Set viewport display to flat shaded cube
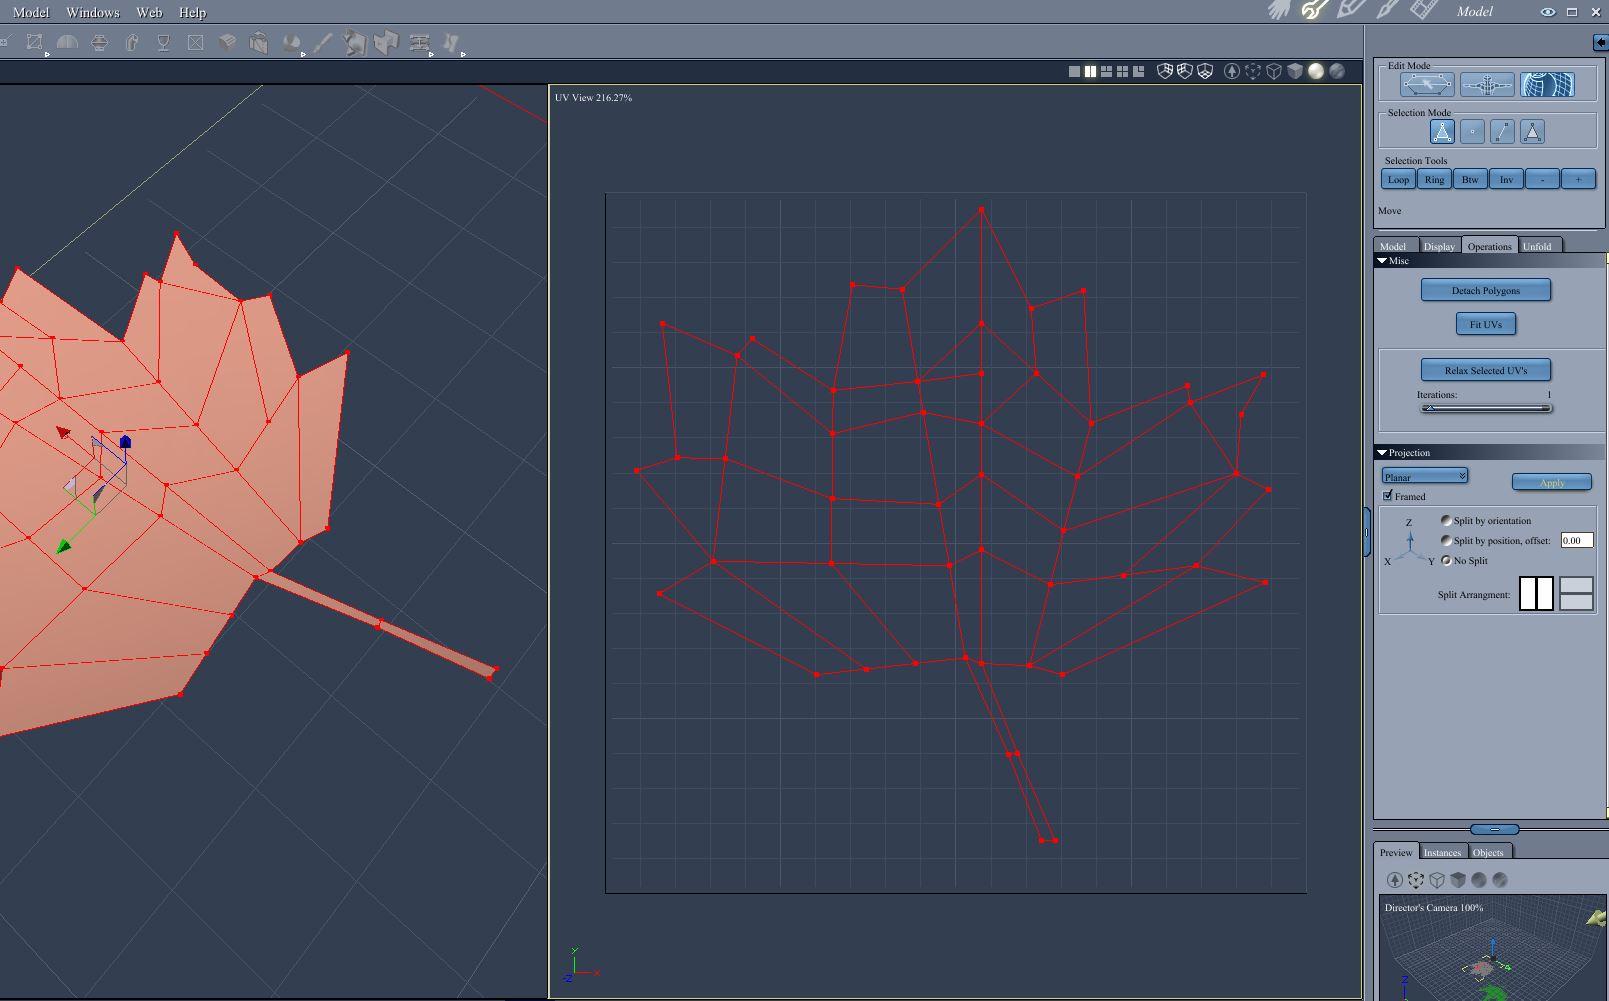 1295,71
